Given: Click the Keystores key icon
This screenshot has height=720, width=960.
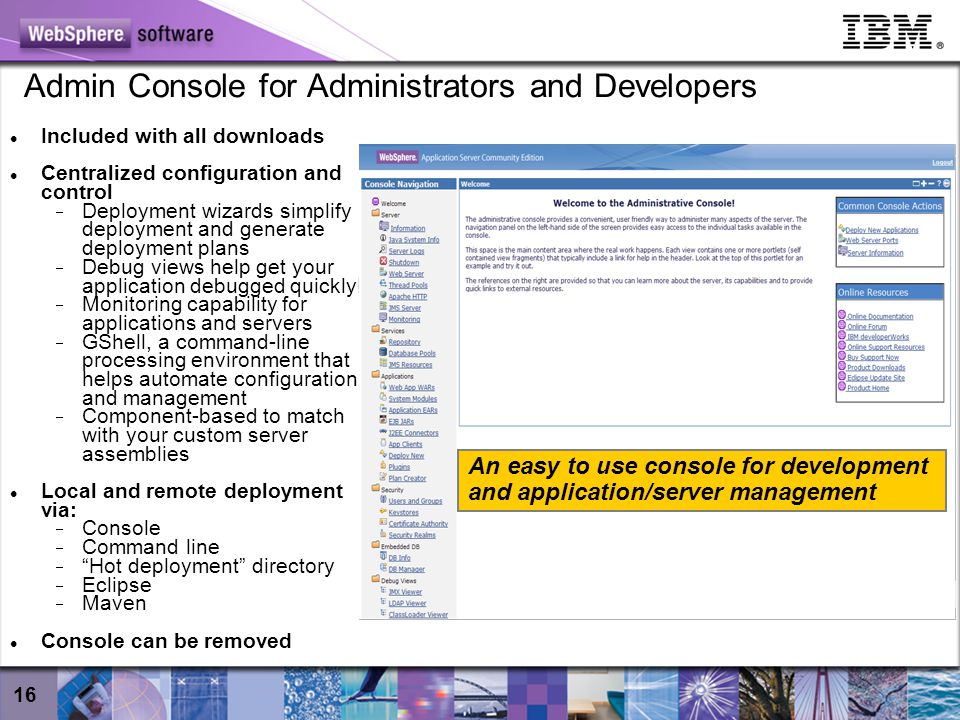Looking at the screenshot, I should tap(383, 511).
